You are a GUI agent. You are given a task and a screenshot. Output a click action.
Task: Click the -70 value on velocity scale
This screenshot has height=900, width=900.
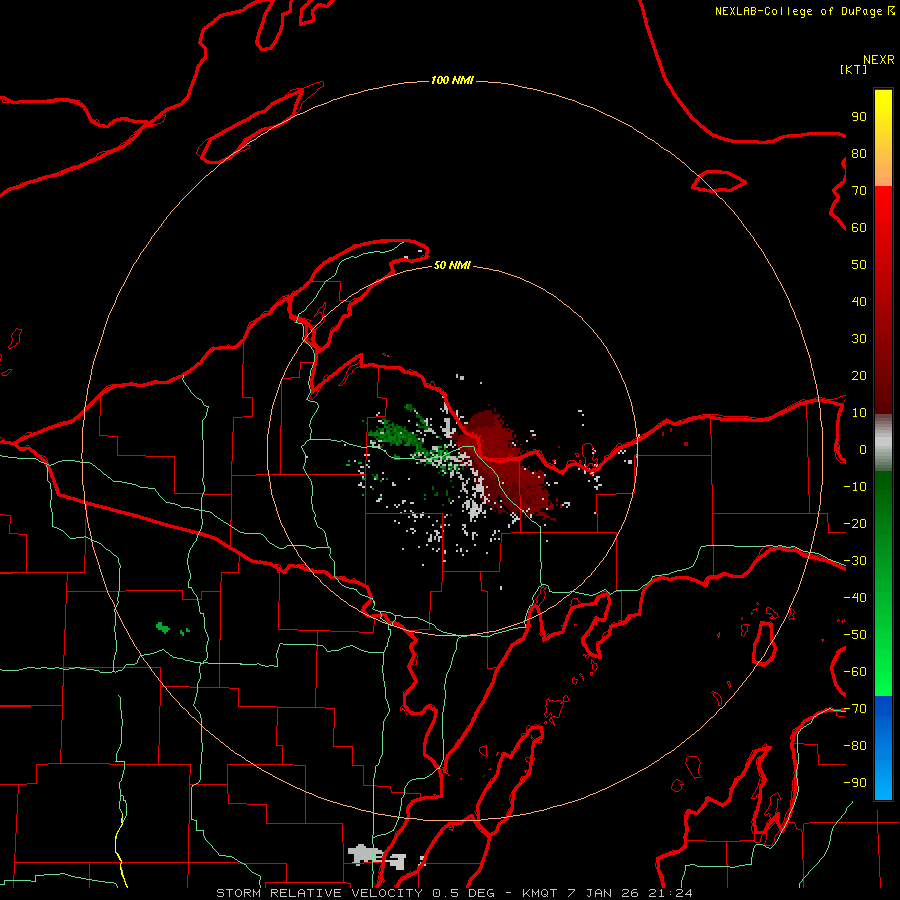855,709
